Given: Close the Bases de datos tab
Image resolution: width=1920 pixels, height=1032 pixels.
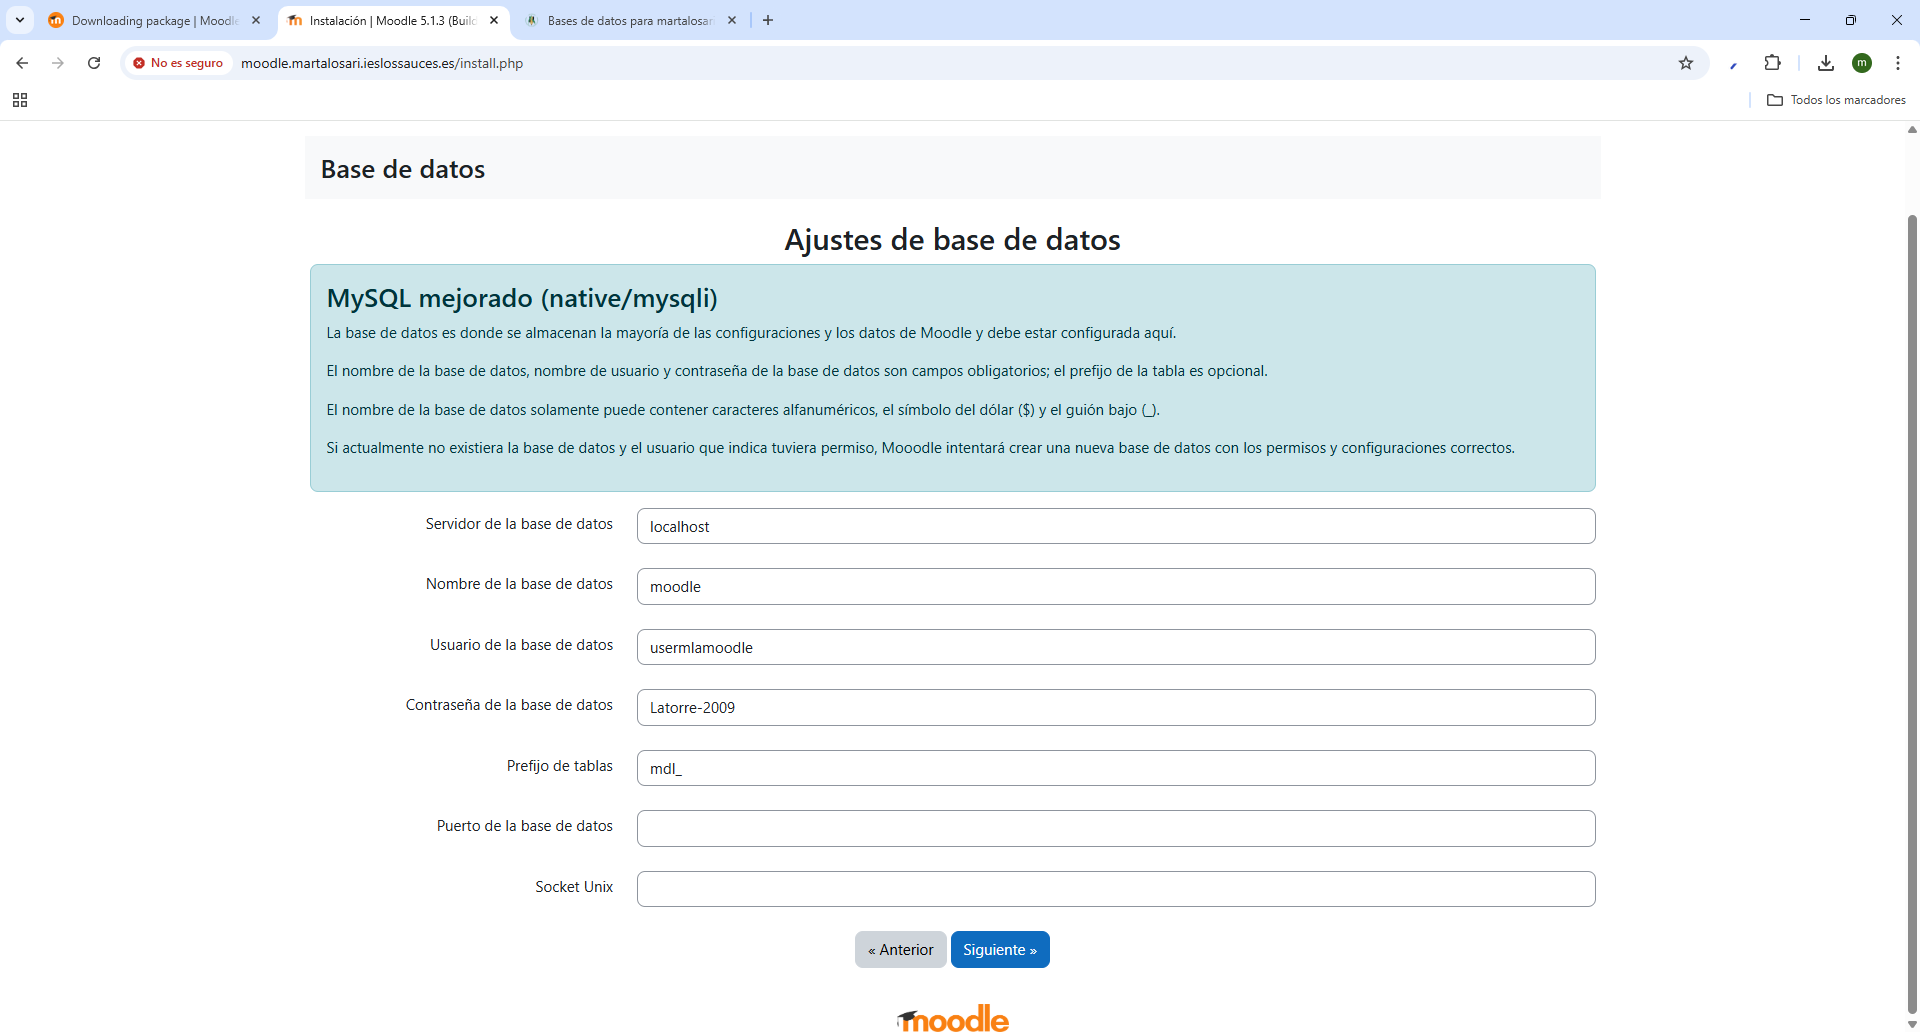Looking at the screenshot, I should 732,20.
